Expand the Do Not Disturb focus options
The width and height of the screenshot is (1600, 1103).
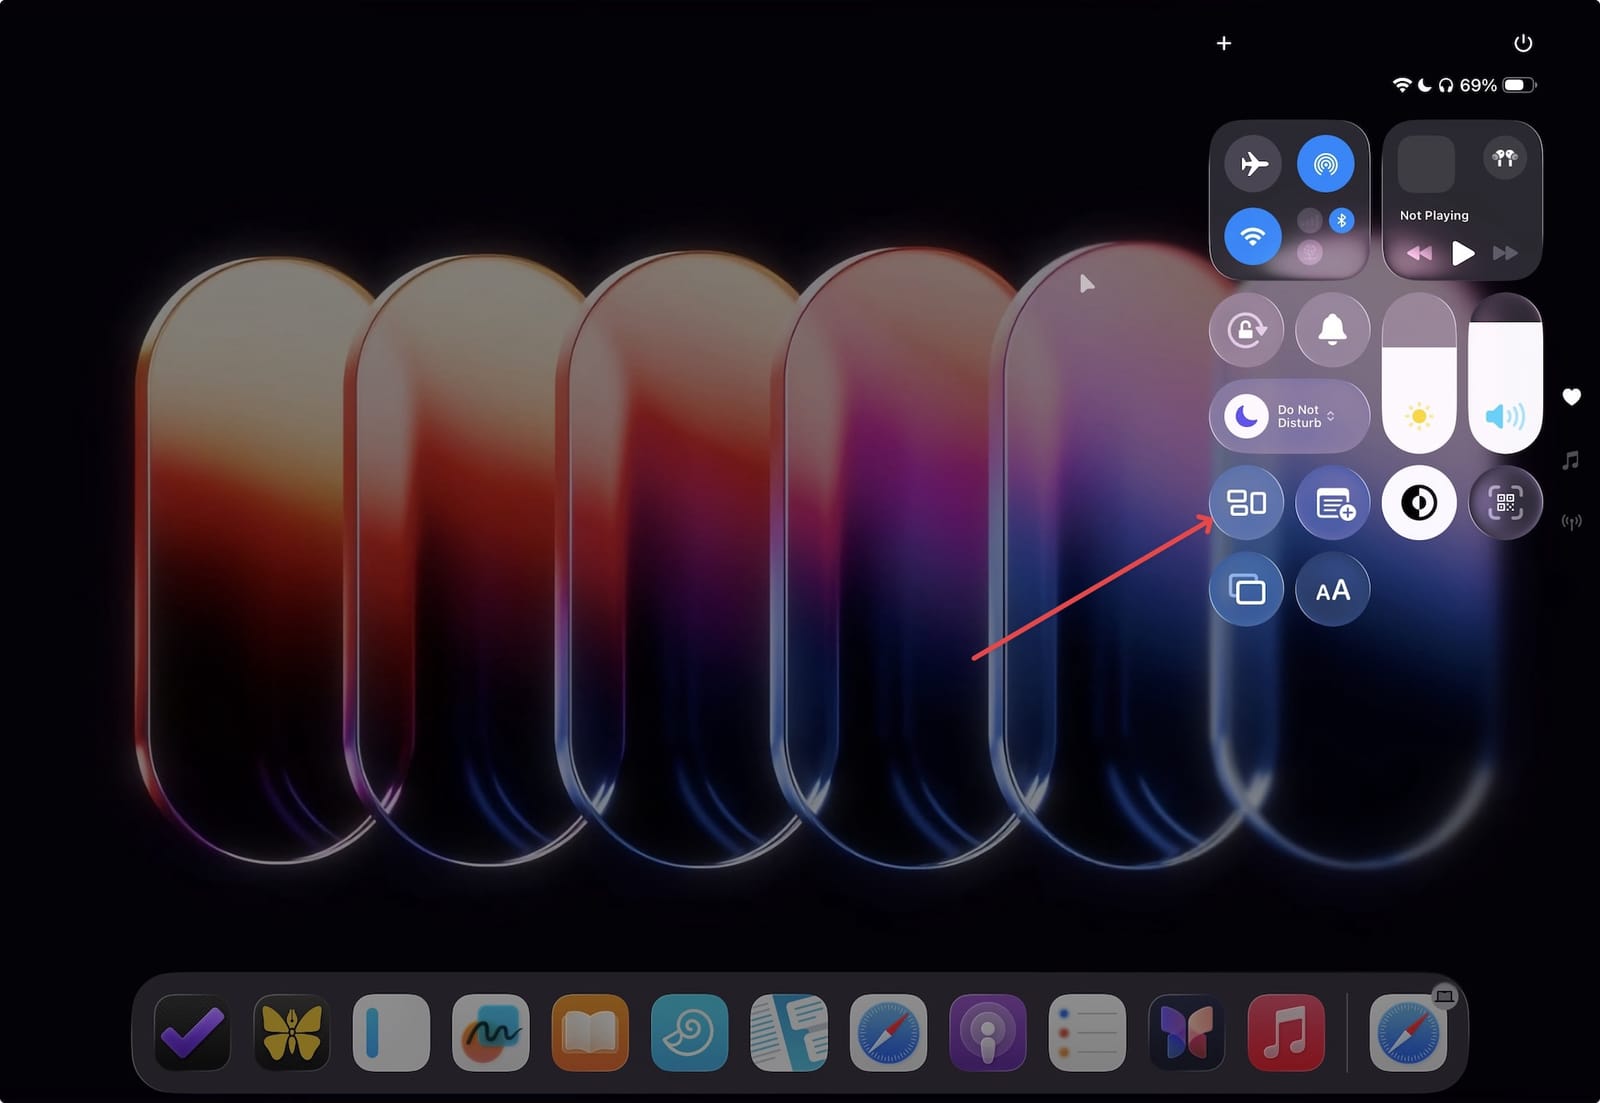pos(1330,416)
